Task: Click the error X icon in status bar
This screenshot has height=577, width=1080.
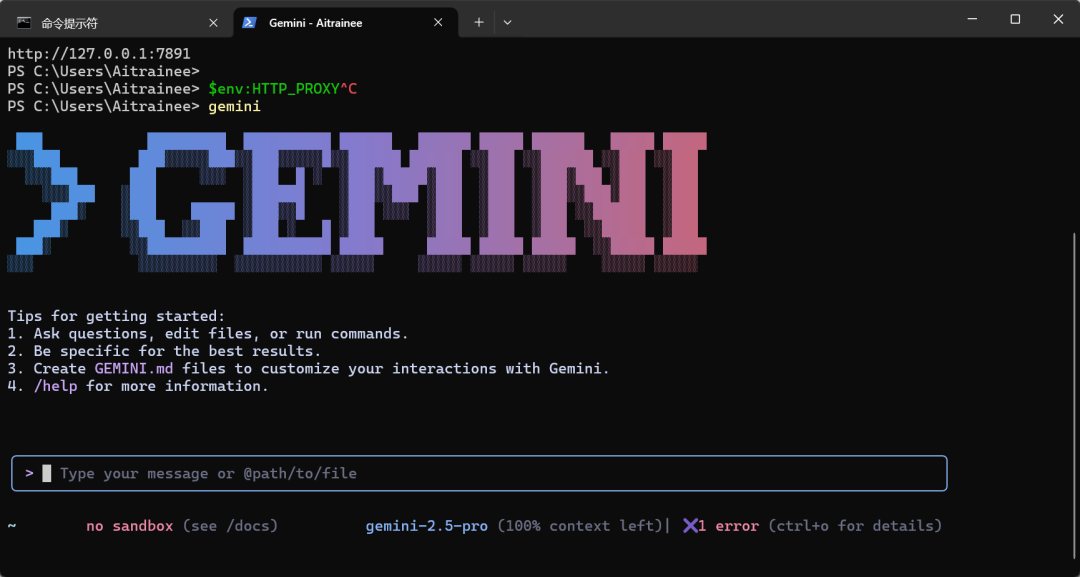Action: (690, 526)
